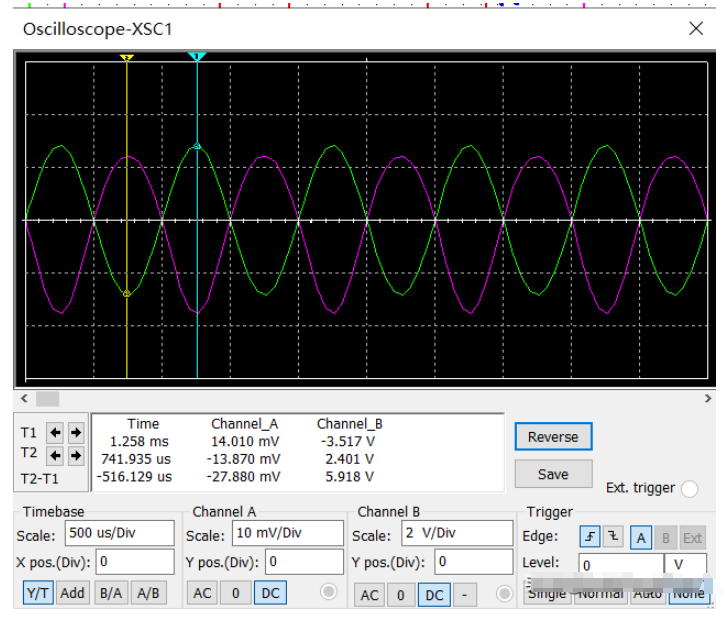725x617 pixels.
Task: Set Channel A coupling to AC
Action: 202,593
